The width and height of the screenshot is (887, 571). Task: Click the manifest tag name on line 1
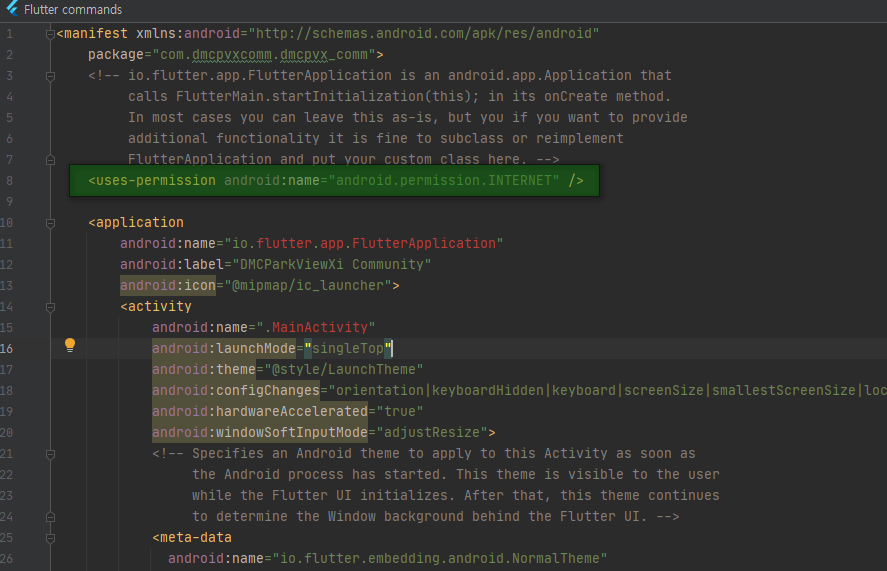click(96, 33)
